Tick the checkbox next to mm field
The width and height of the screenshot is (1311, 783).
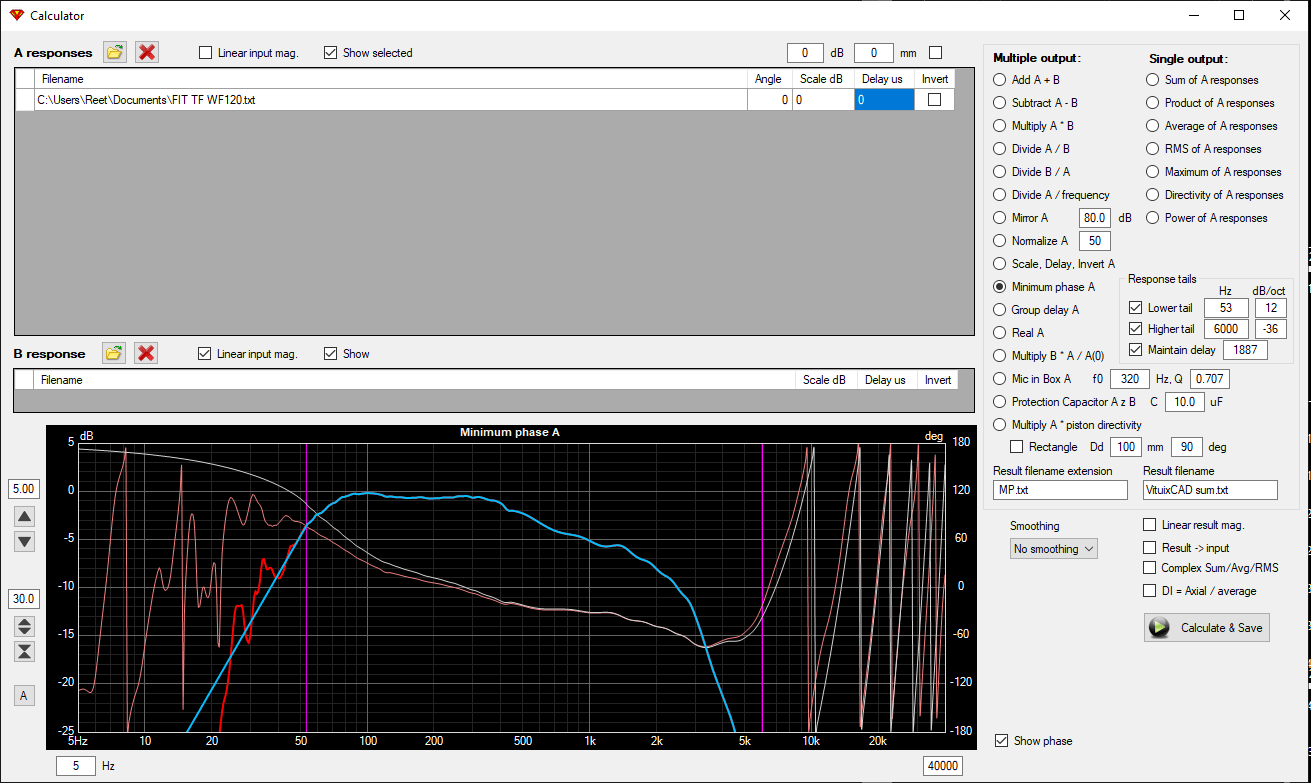tap(936, 53)
